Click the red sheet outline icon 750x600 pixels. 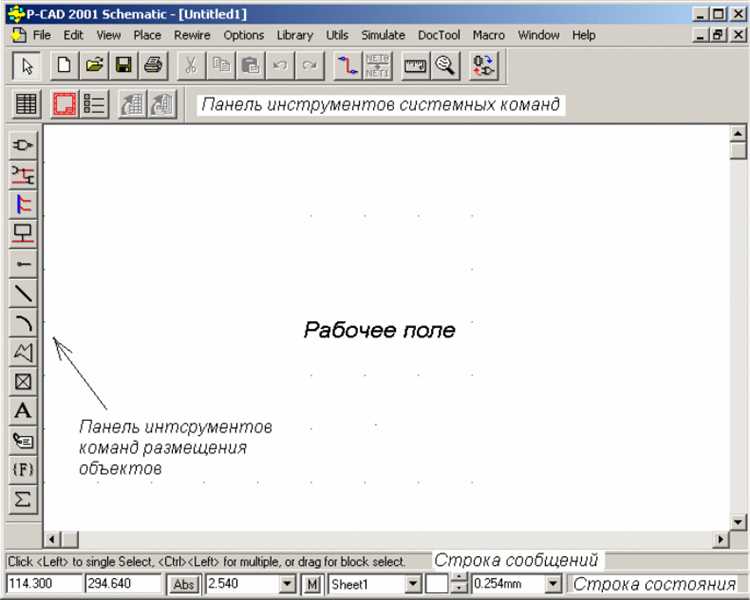65,104
